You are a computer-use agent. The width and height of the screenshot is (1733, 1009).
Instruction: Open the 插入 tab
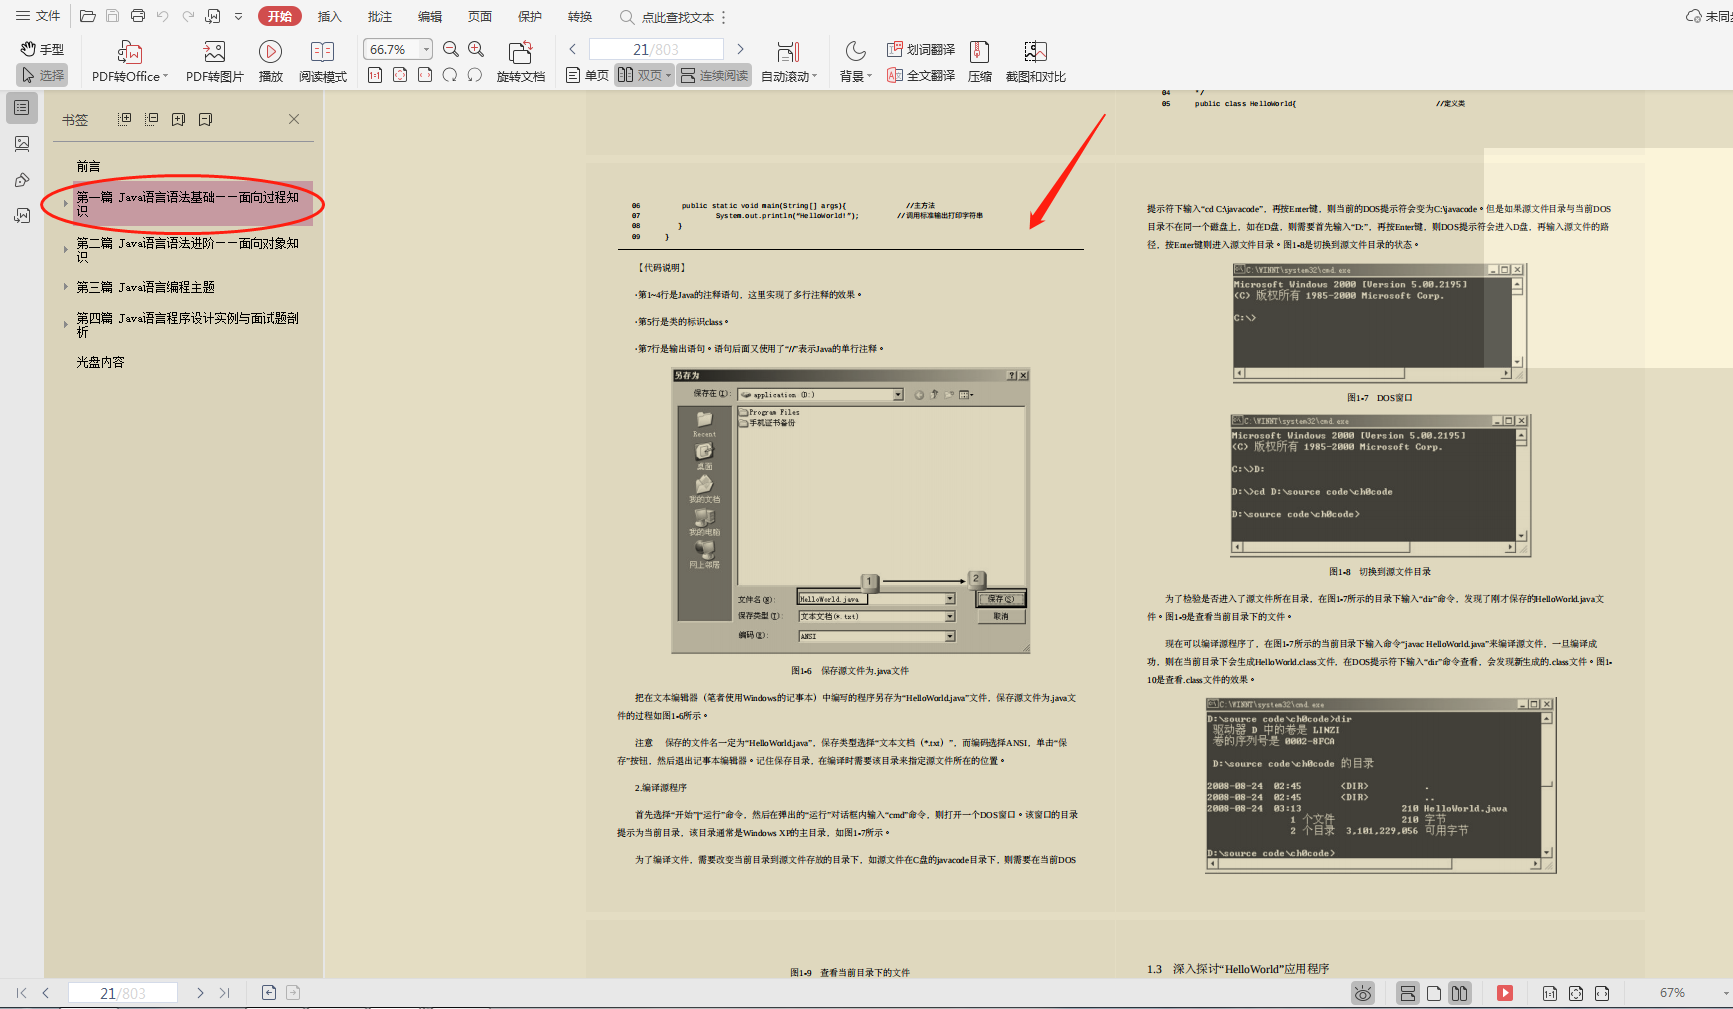click(330, 16)
